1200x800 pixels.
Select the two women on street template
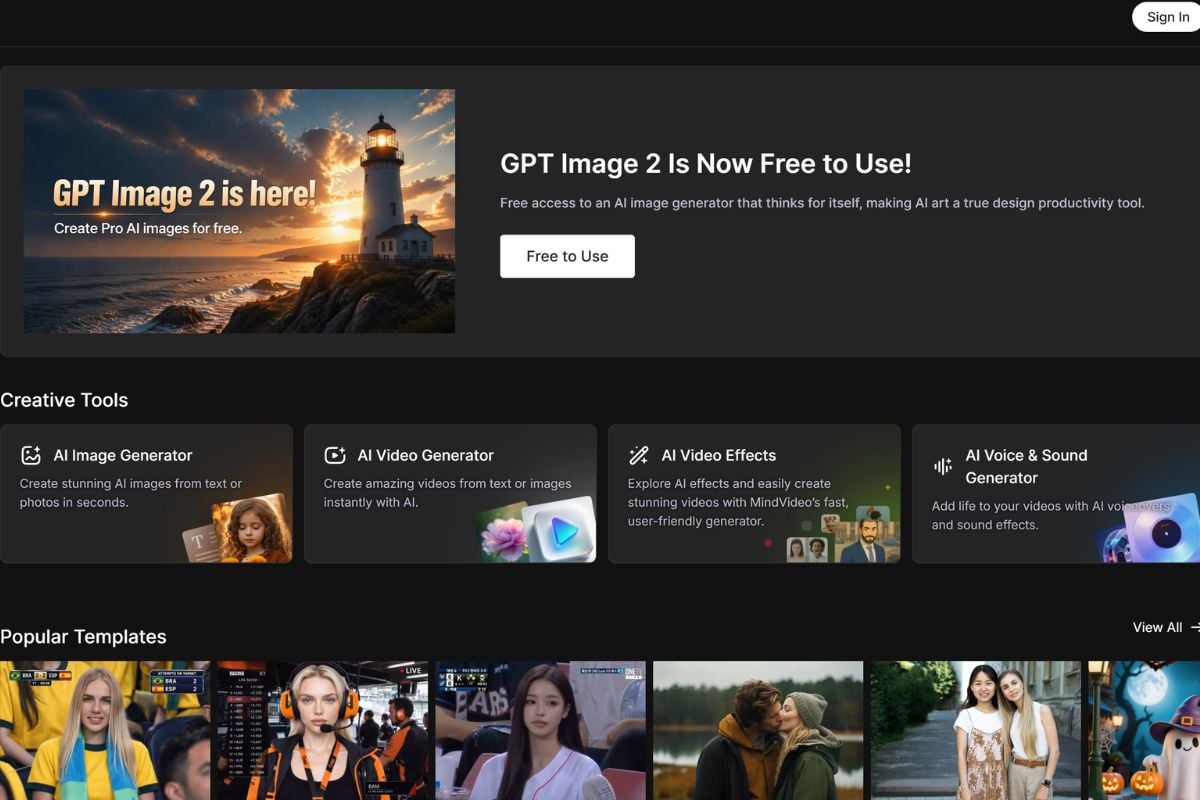(x=976, y=730)
